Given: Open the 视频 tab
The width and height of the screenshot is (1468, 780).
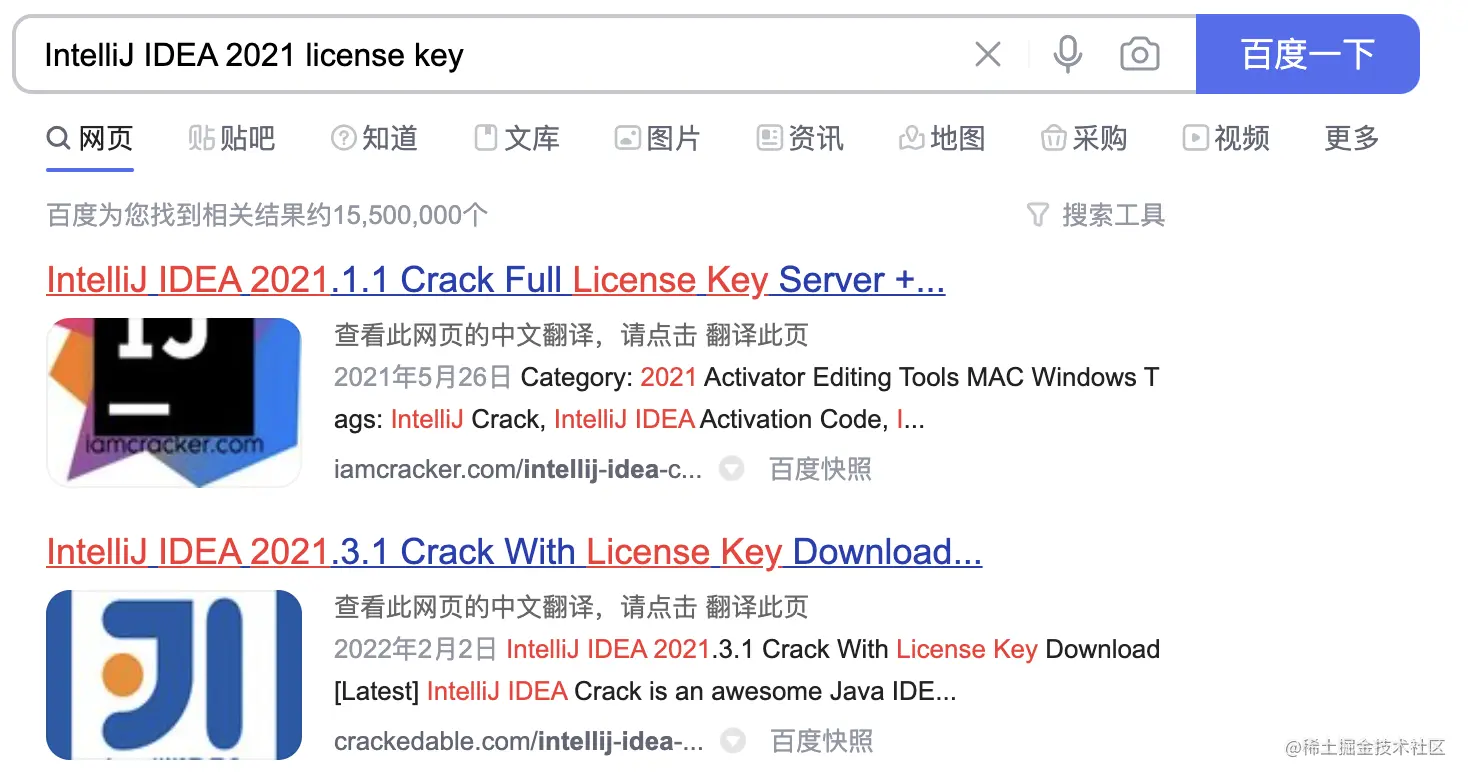Looking at the screenshot, I should [1226, 138].
